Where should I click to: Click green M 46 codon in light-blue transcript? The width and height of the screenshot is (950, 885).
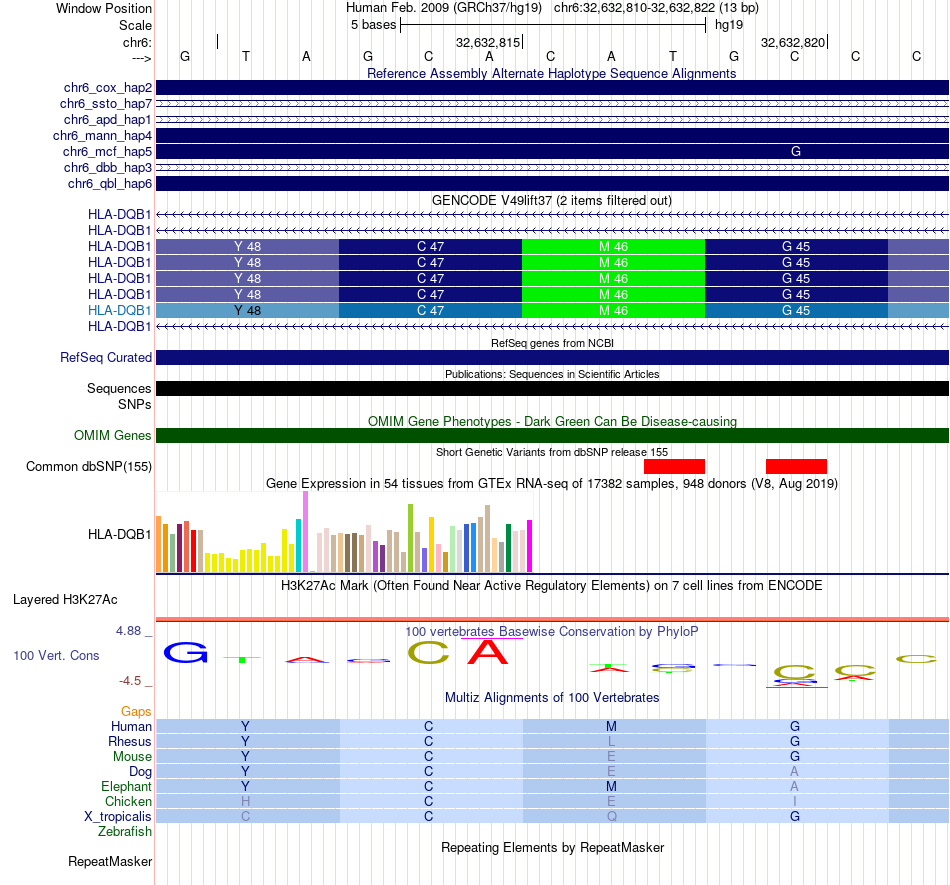[613, 310]
